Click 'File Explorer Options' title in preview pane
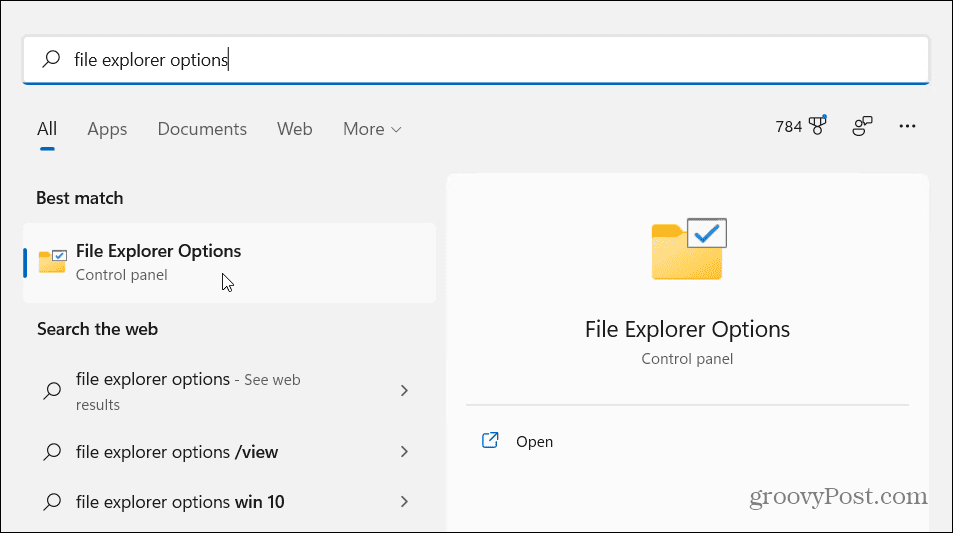953x533 pixels. pyautogui.click(x=687, y=329)
